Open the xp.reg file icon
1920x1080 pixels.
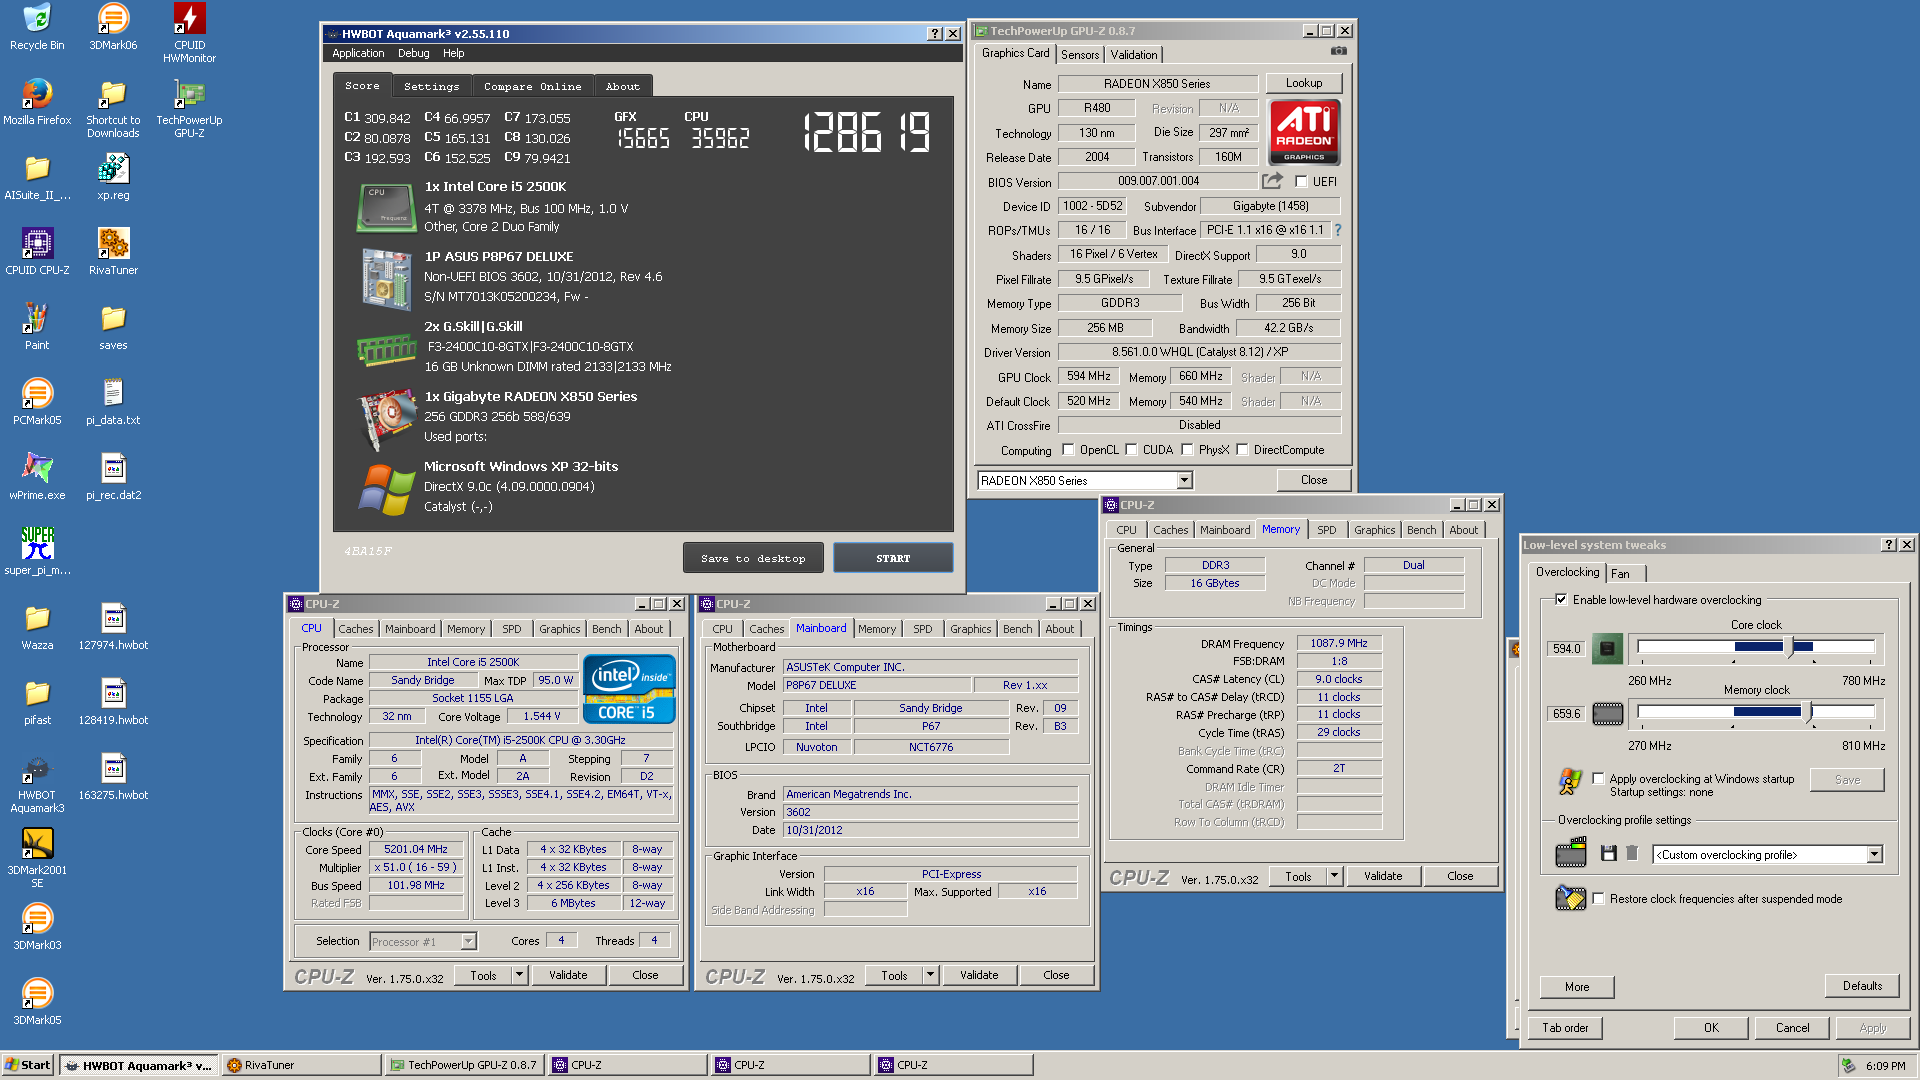tap(113, 177)
